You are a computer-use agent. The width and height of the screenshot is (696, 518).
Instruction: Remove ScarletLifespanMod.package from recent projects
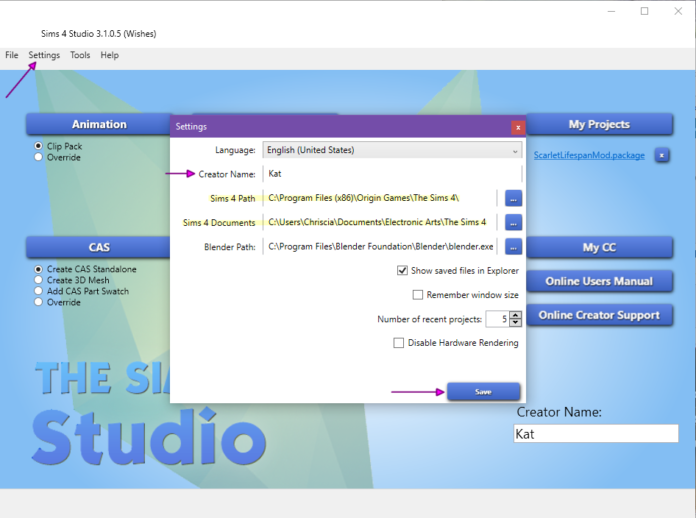tap(662, 155)
